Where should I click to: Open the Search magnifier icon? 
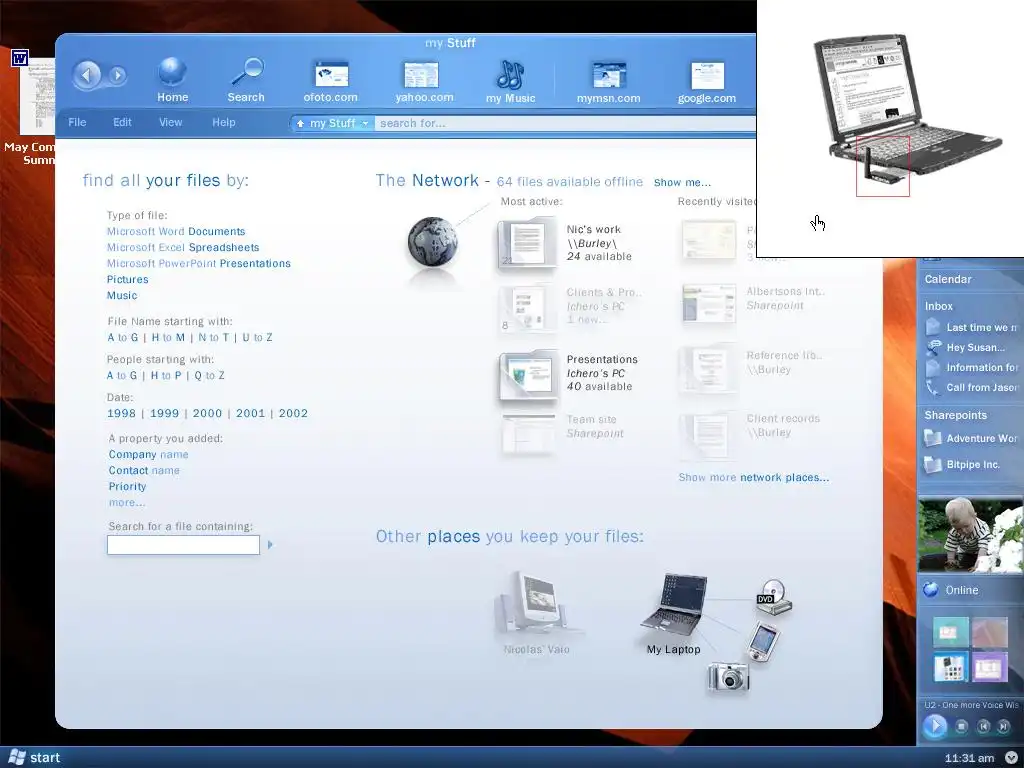246,80
